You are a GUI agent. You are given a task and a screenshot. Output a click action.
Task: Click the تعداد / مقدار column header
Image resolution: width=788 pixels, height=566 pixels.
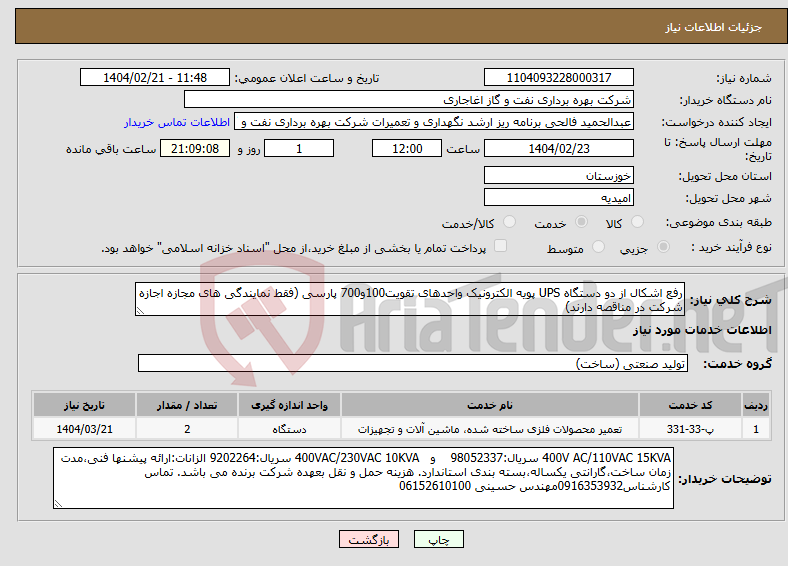click(187, 405)
